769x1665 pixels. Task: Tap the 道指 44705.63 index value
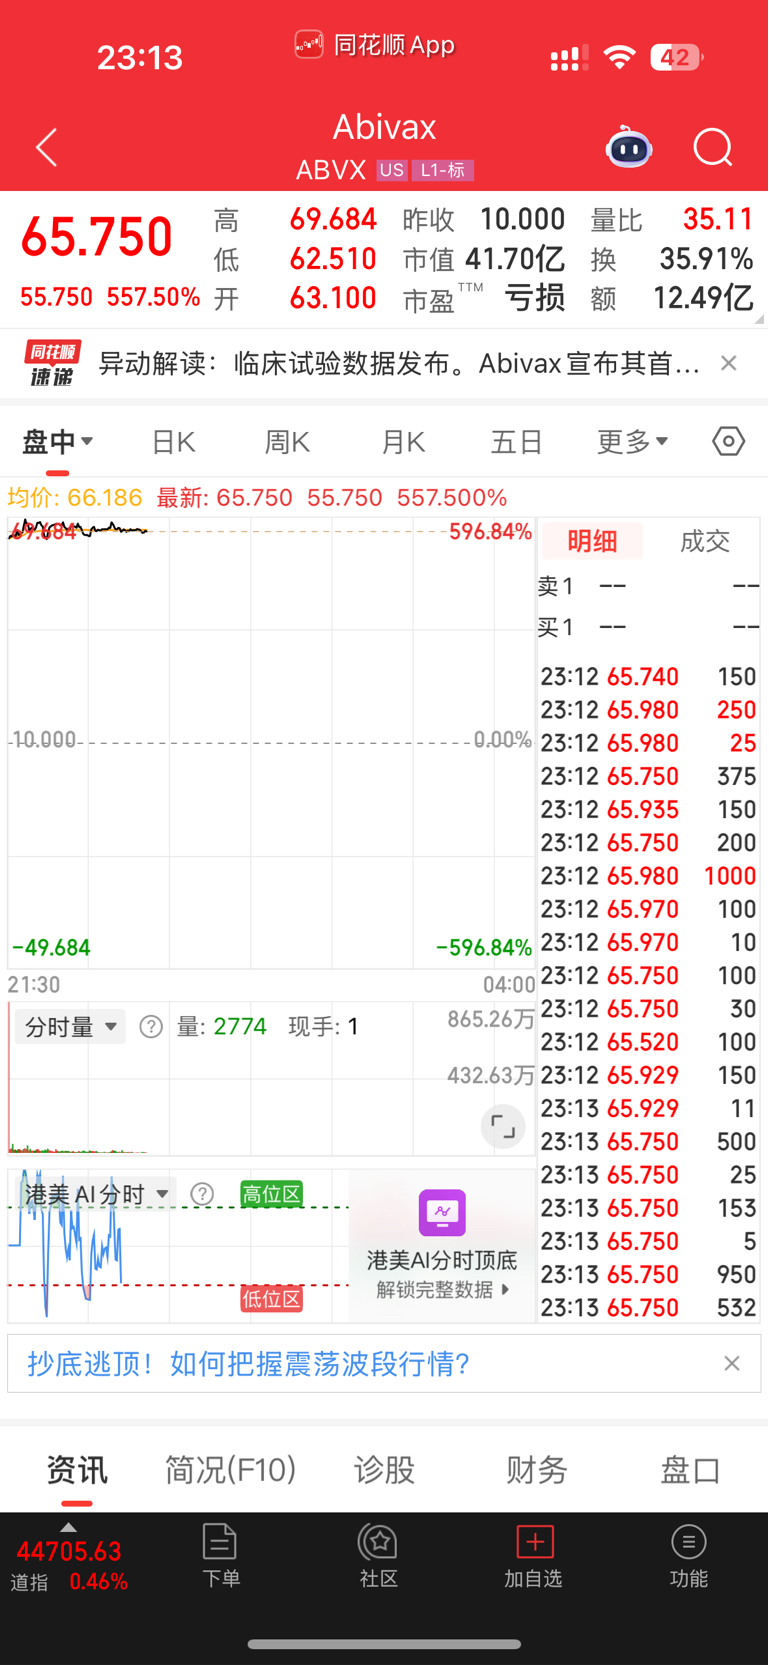[x=69, y=1551]
